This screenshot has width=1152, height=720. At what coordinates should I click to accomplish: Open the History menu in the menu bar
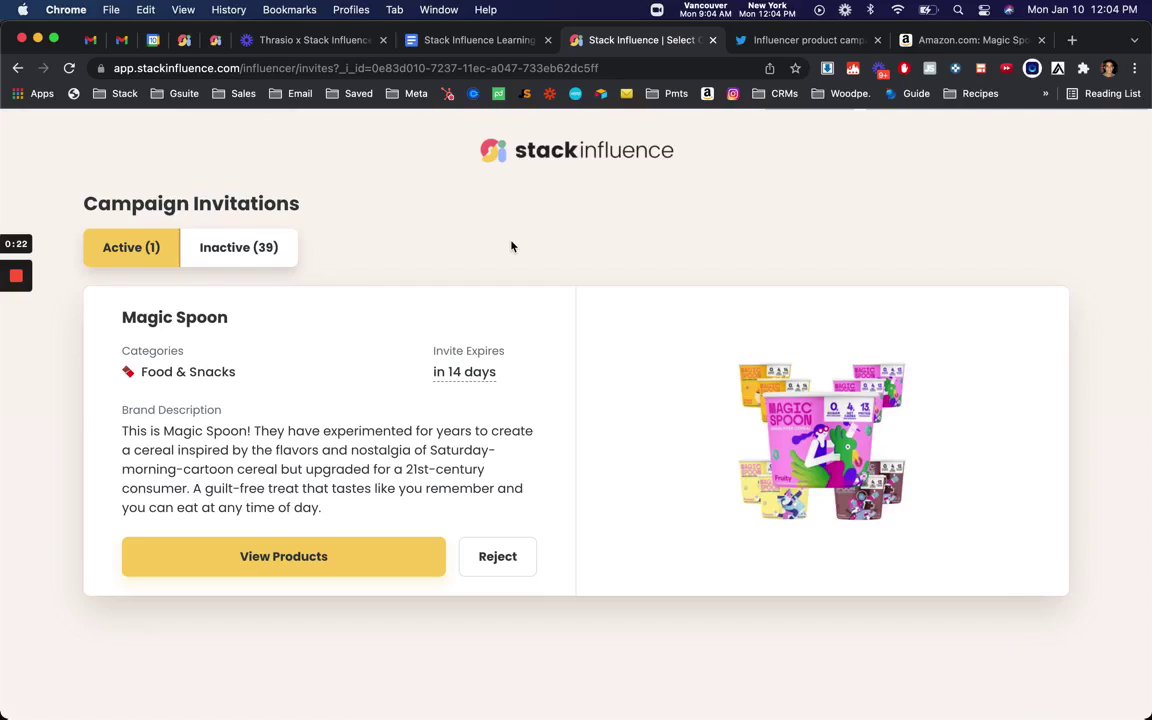point(228,10)
